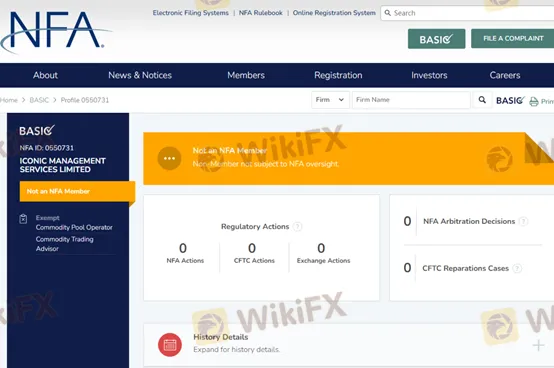554x368 pixels.
Task: Click the Profile 0550731 breadcrumb
Action: coord(85,100)
